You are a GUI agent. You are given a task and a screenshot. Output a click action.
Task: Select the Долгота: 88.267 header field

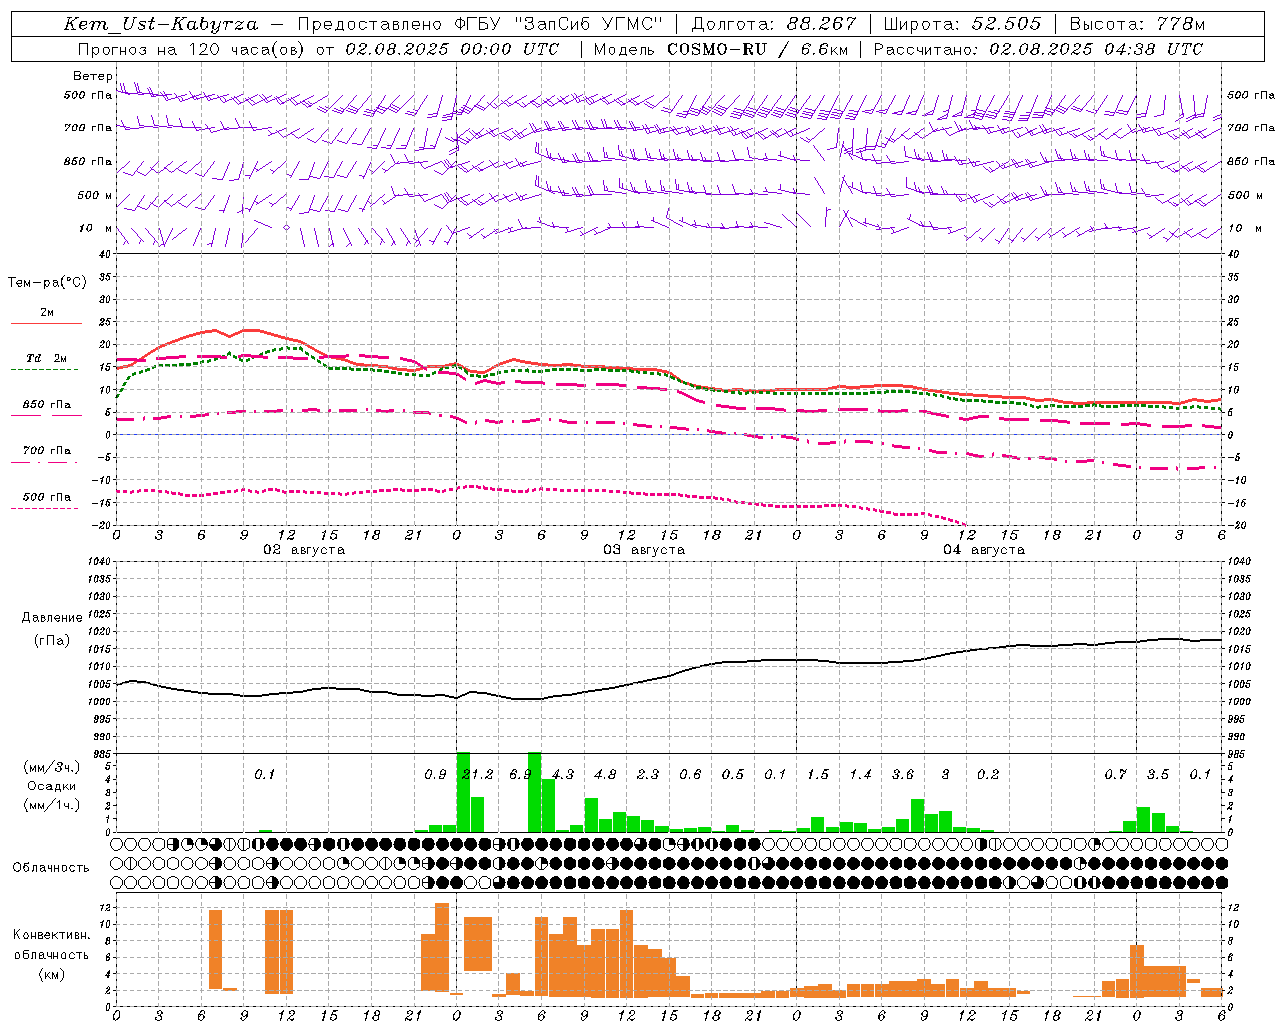773,24
